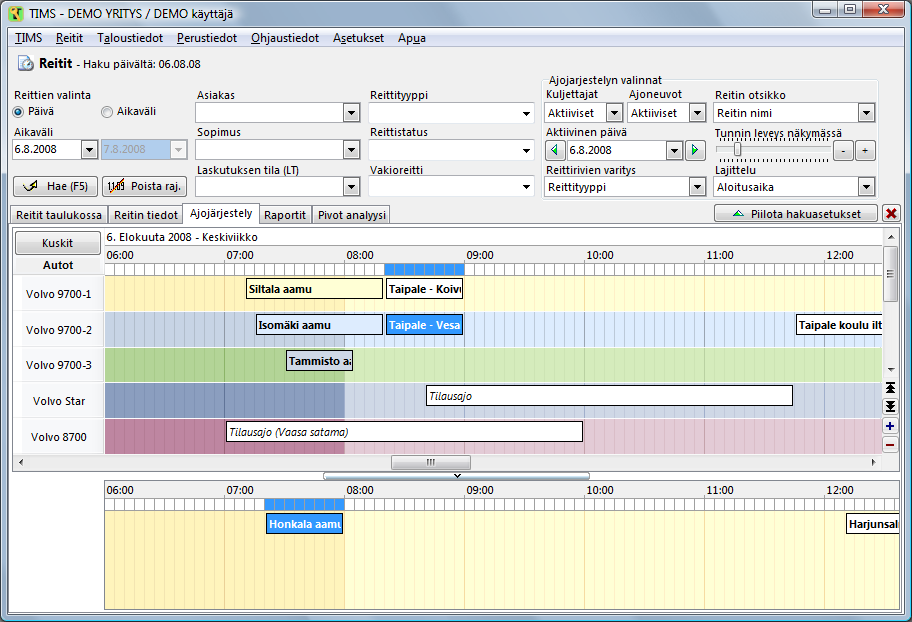Click the right arrow of horizontal scrollbar
Viewport: 912px width, 622px height.
pyautogui.click(x=874, y=463)
